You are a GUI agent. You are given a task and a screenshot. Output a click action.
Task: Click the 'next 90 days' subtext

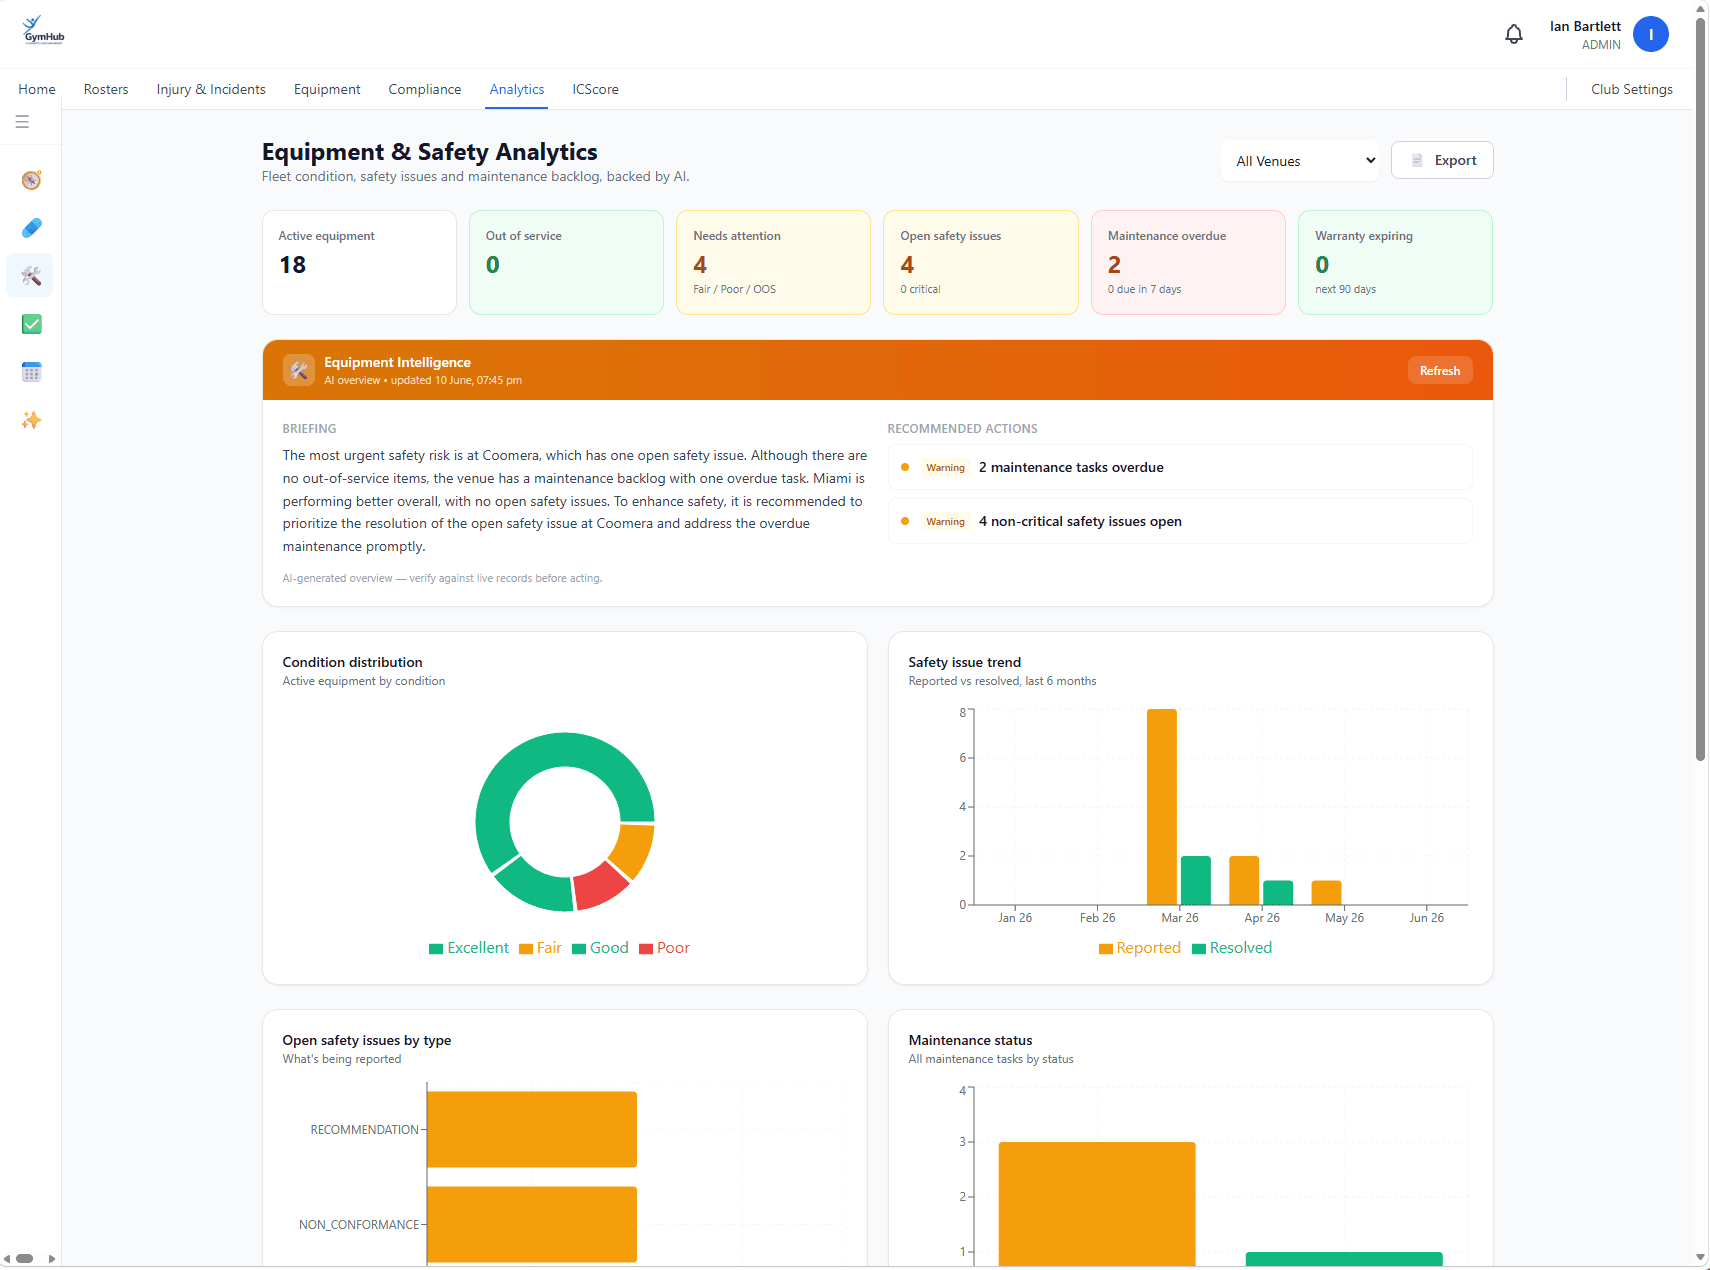[1345, 289]
